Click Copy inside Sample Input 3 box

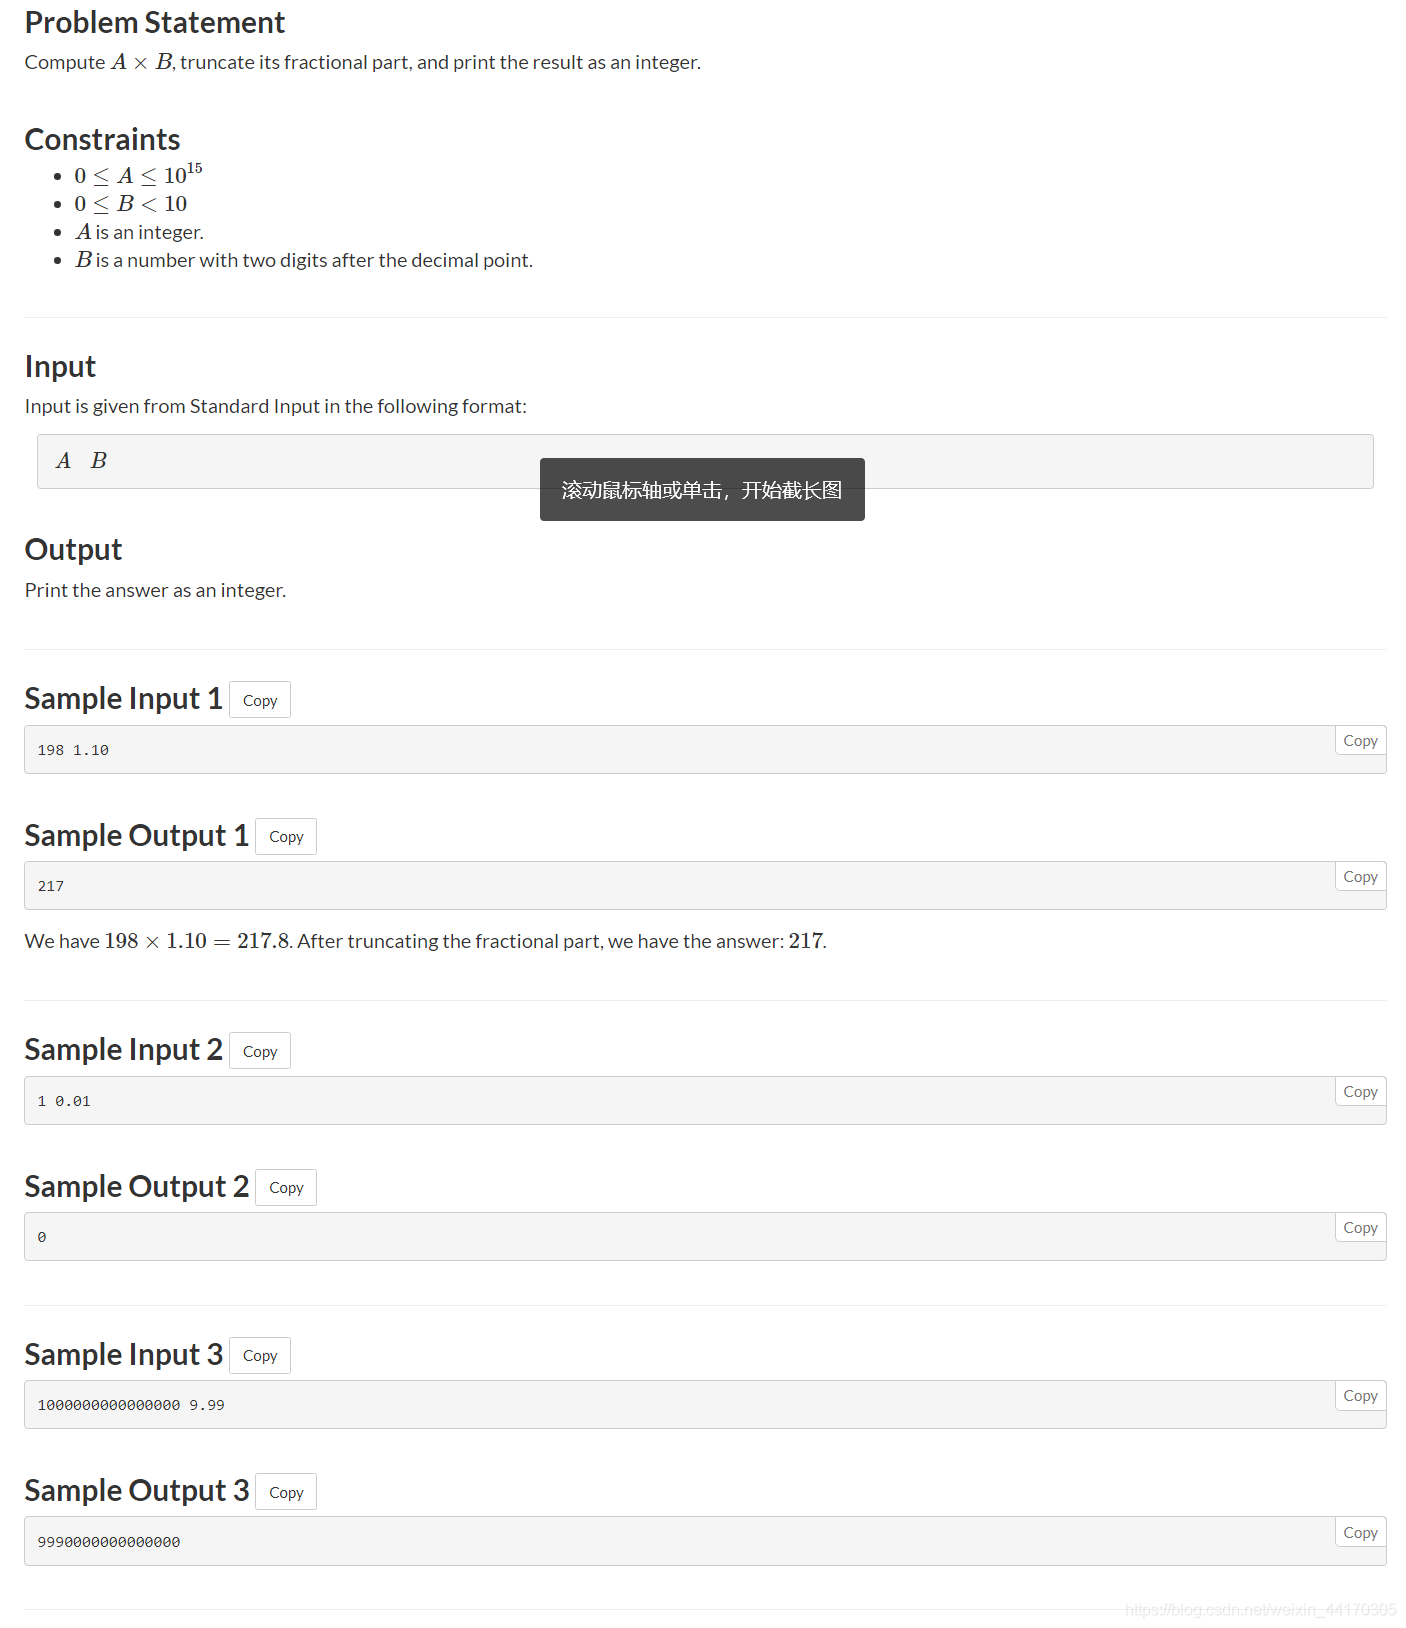click(x=1360, y=1396)
